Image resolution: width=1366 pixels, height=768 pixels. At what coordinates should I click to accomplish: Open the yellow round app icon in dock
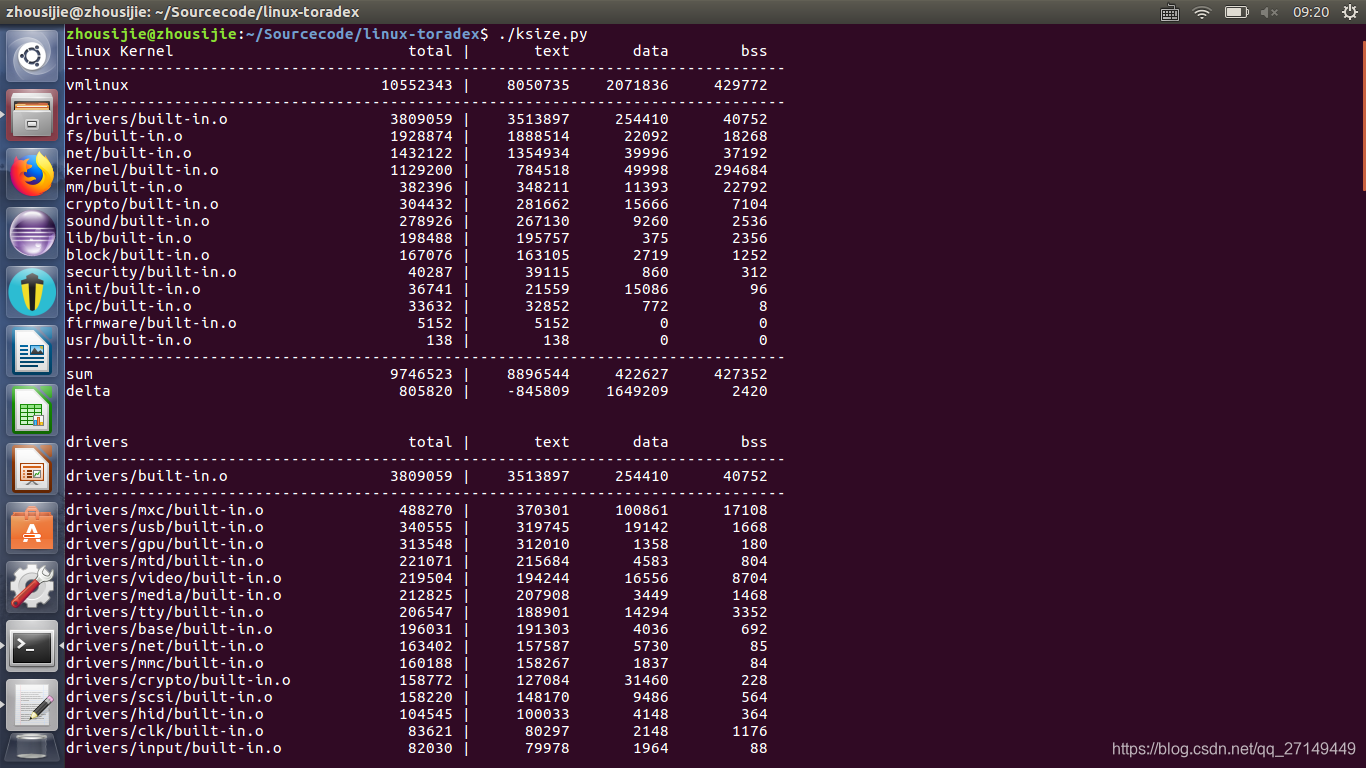33,292
